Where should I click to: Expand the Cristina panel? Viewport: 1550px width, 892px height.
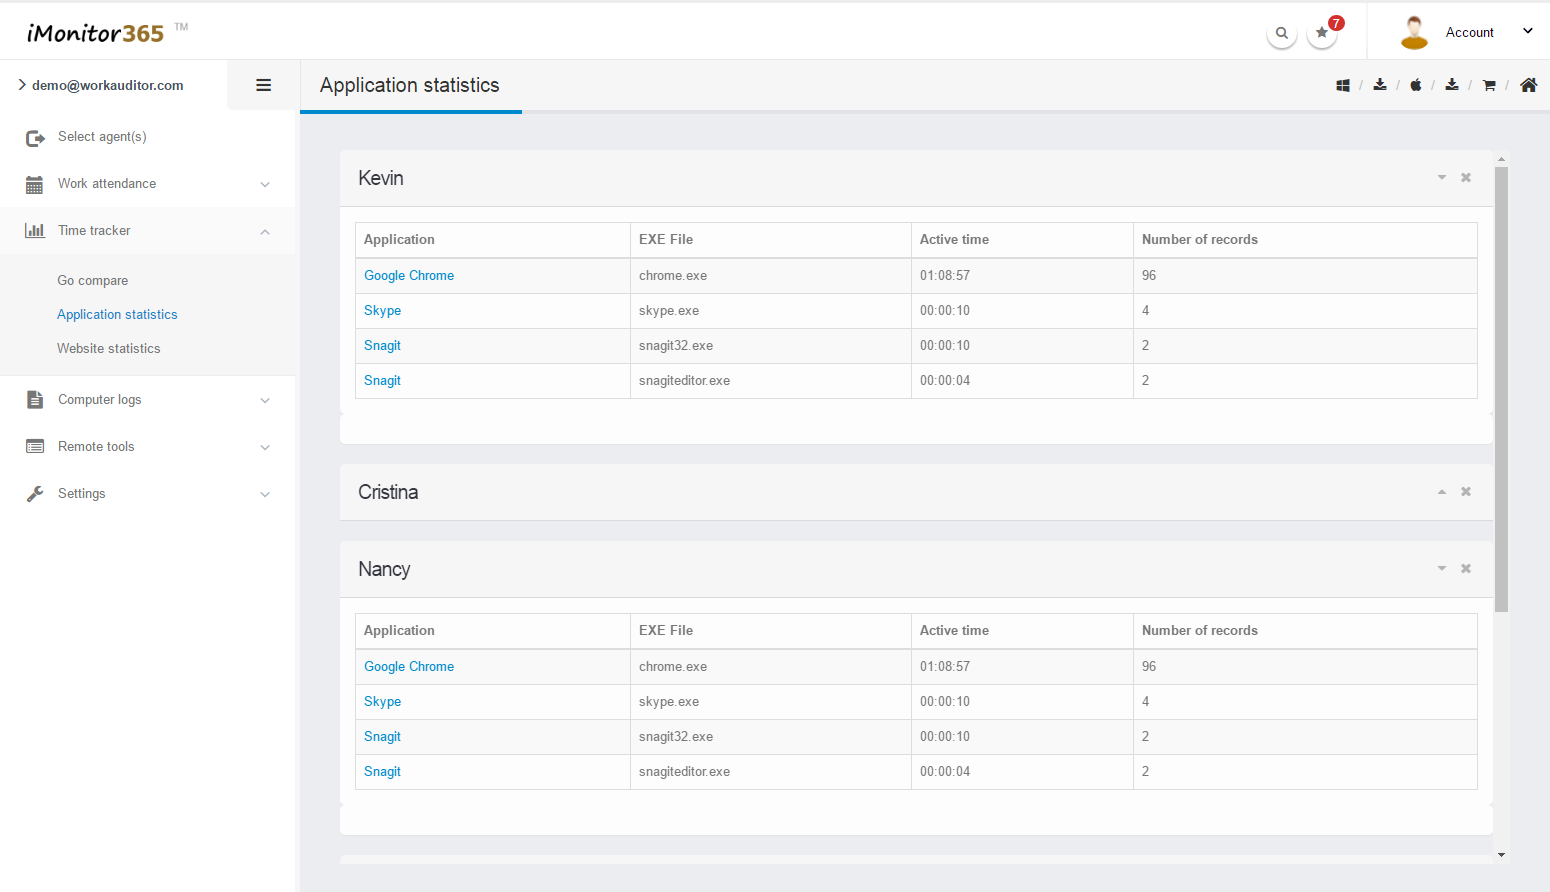pos(1442,492)
